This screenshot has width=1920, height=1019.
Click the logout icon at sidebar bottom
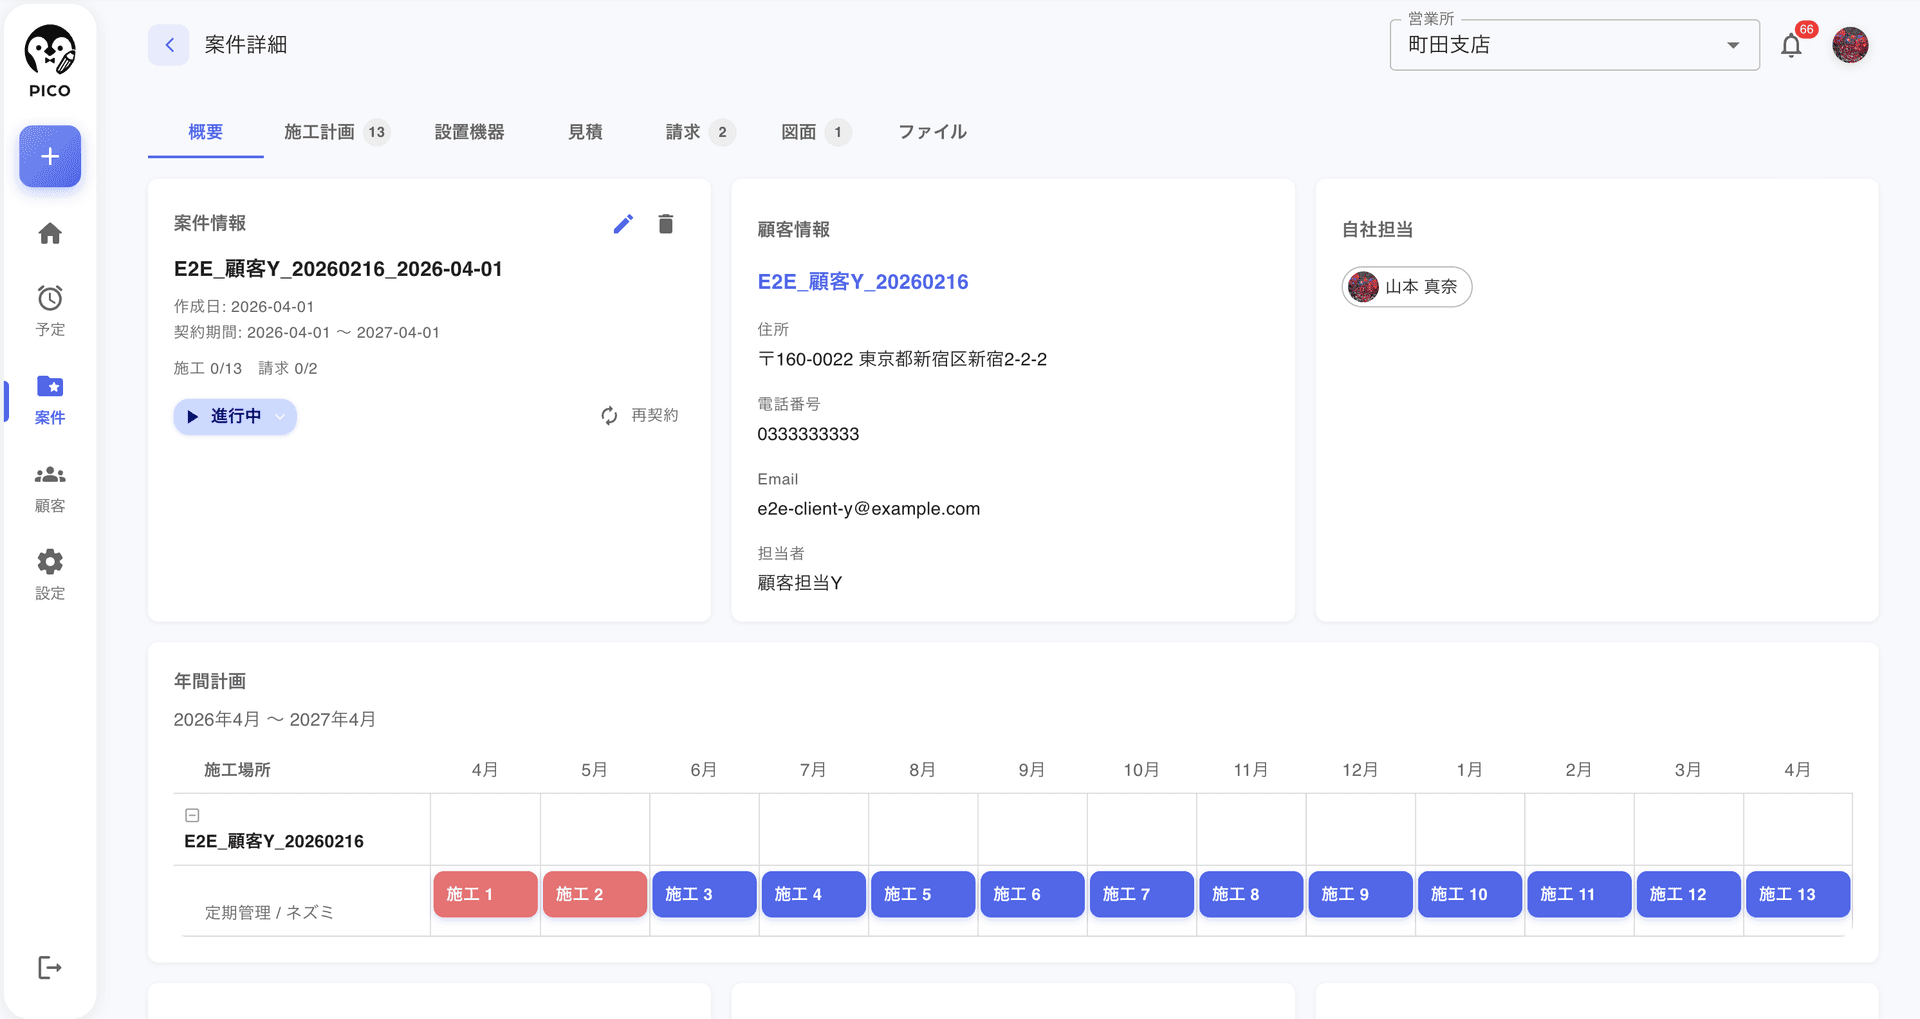(x=50, y=967)
